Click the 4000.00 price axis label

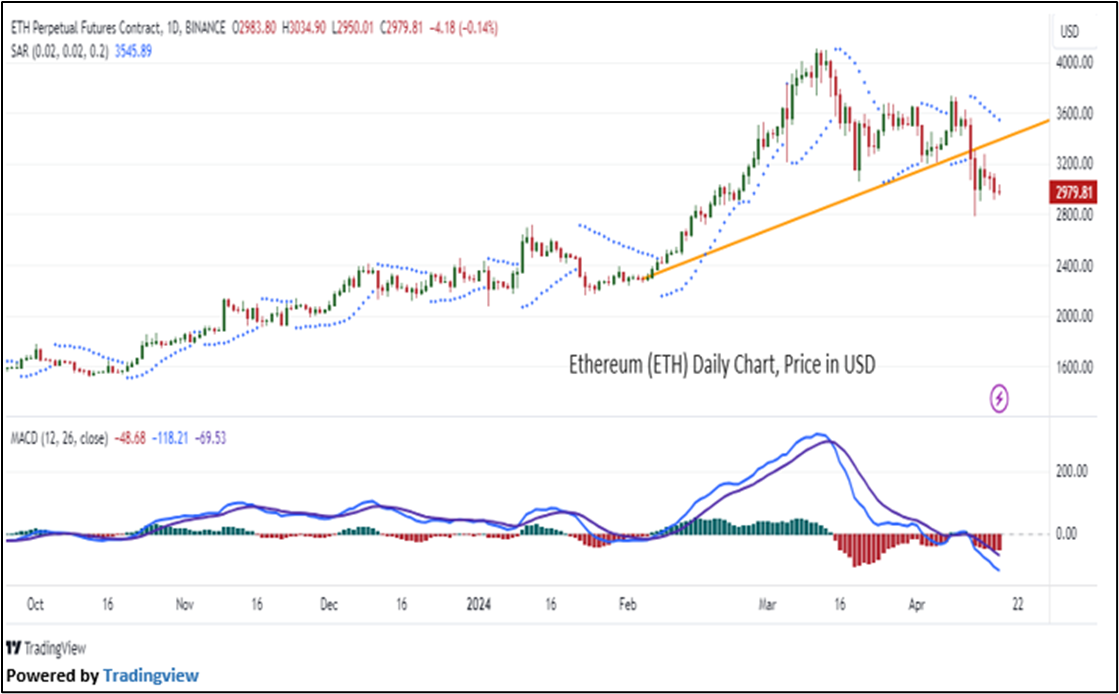1074,64
